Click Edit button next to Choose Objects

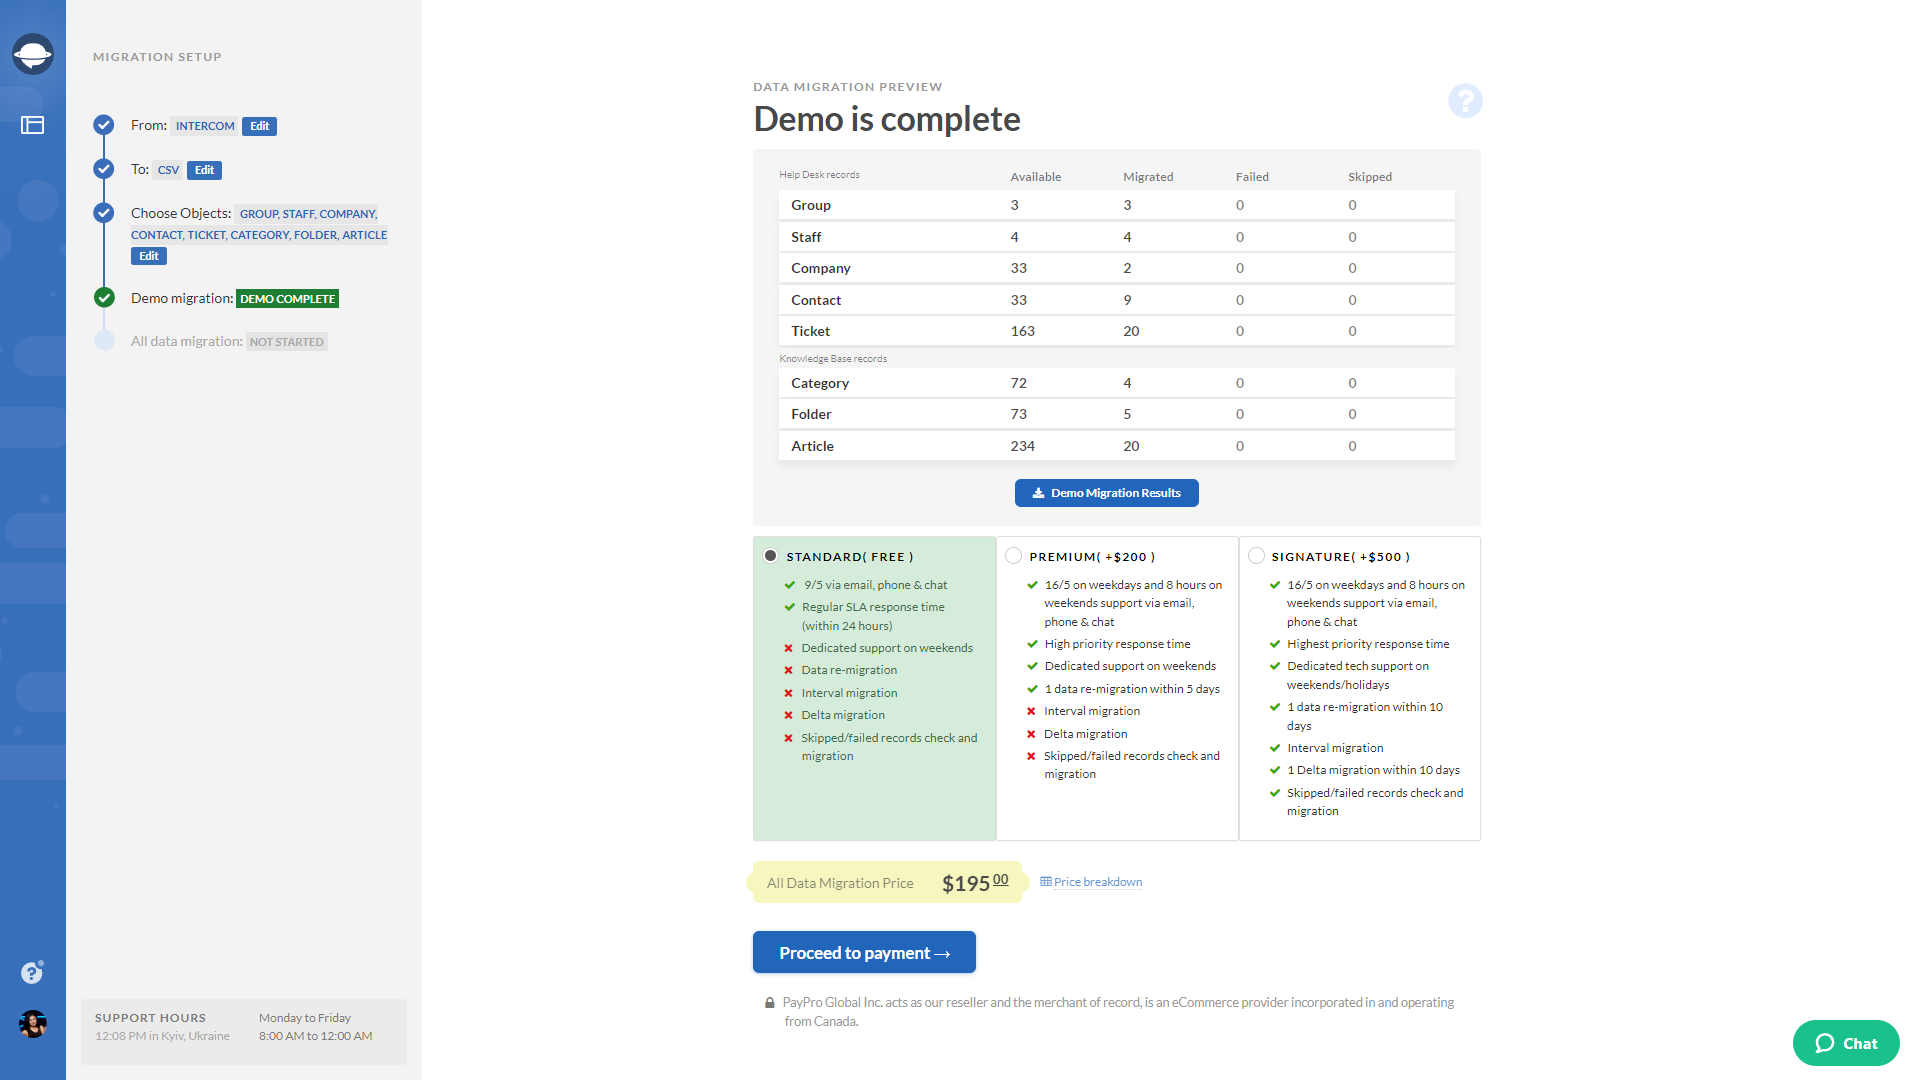[148, 256]
